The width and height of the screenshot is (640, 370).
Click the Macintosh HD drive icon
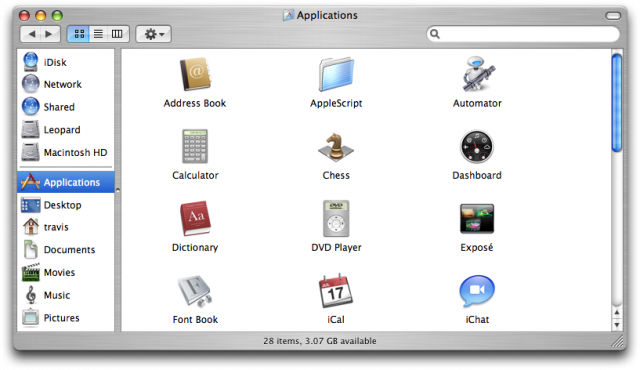[x=31, y=152]
